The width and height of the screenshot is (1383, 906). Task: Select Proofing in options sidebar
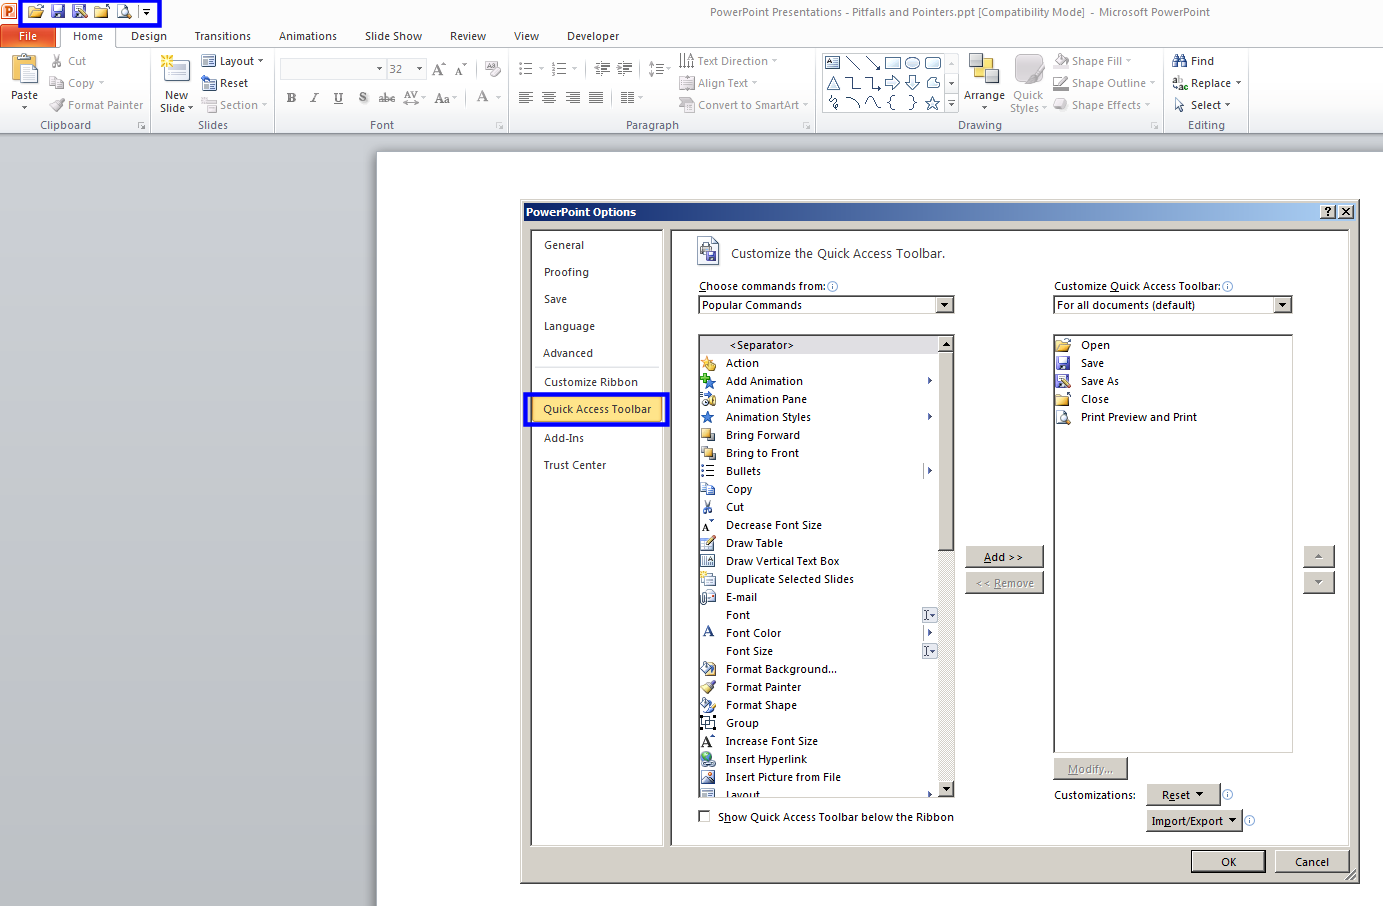tap(566, 272)
